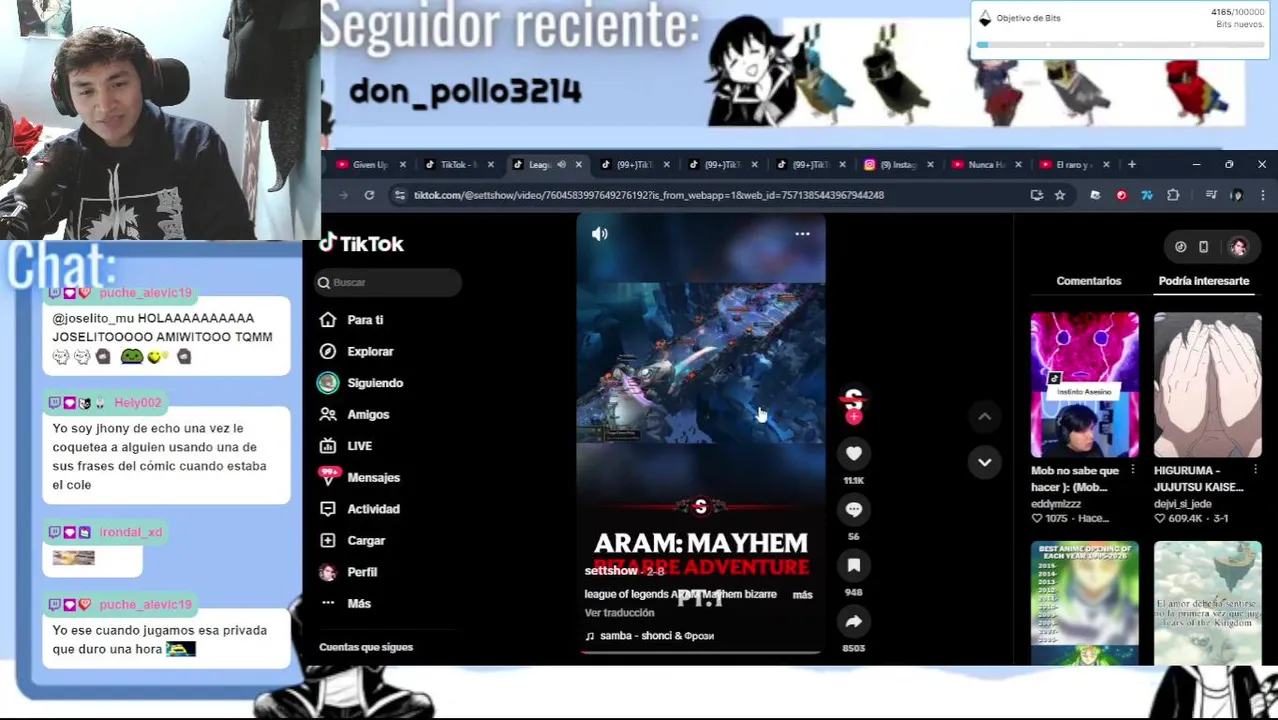Click the Objetivo de Bits progress bar
1278x720 pixels.
pos(1120,45)
